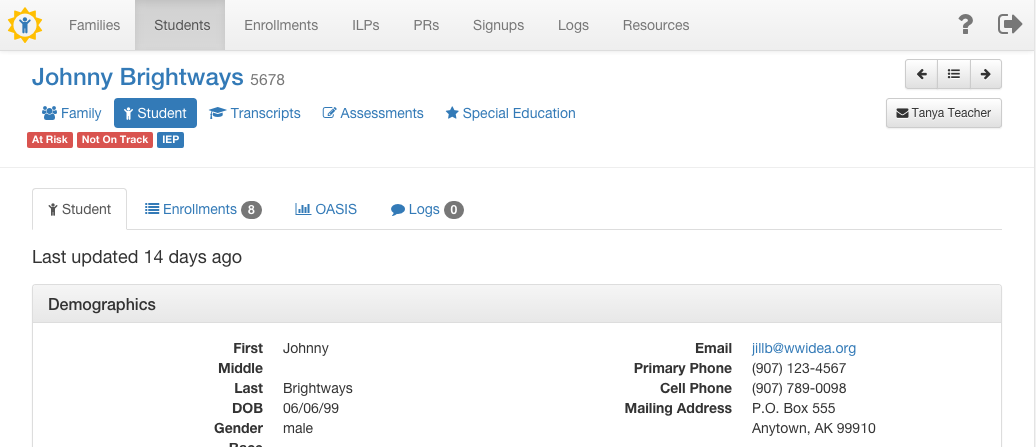Go to next student arrow button

[985, 74]
